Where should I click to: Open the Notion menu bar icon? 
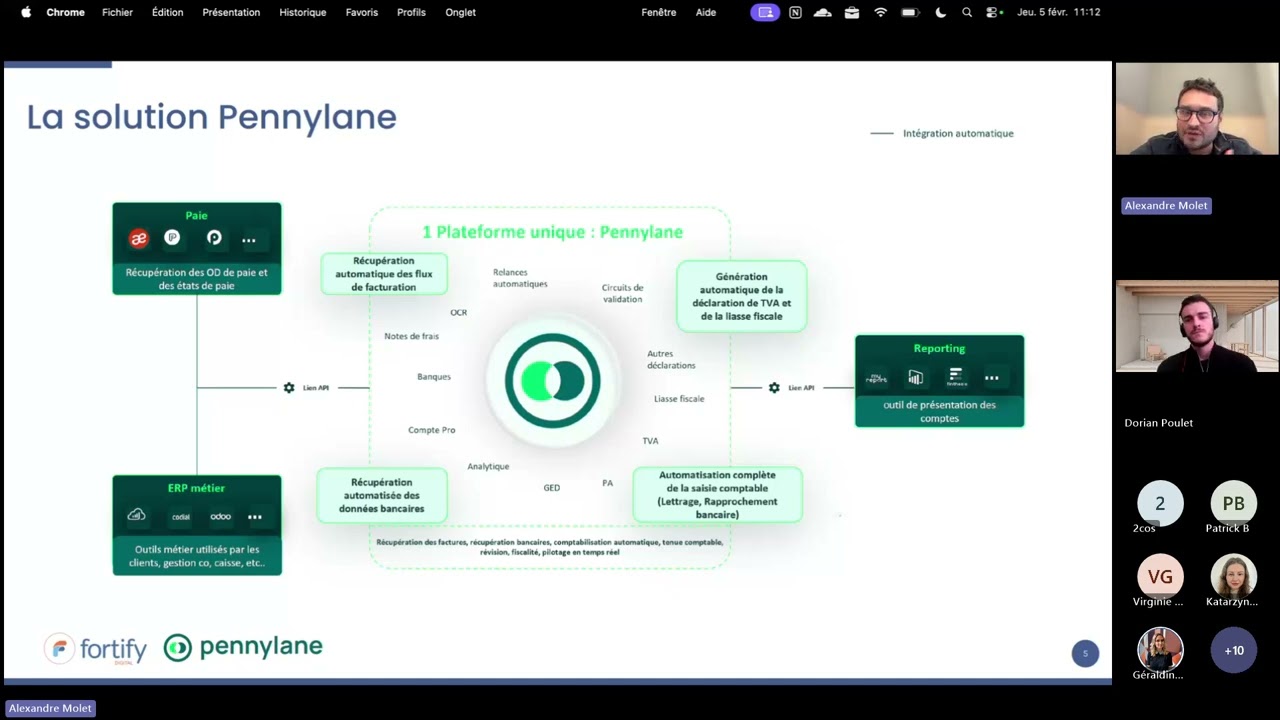pyautogui.click(x=795, y=12)
